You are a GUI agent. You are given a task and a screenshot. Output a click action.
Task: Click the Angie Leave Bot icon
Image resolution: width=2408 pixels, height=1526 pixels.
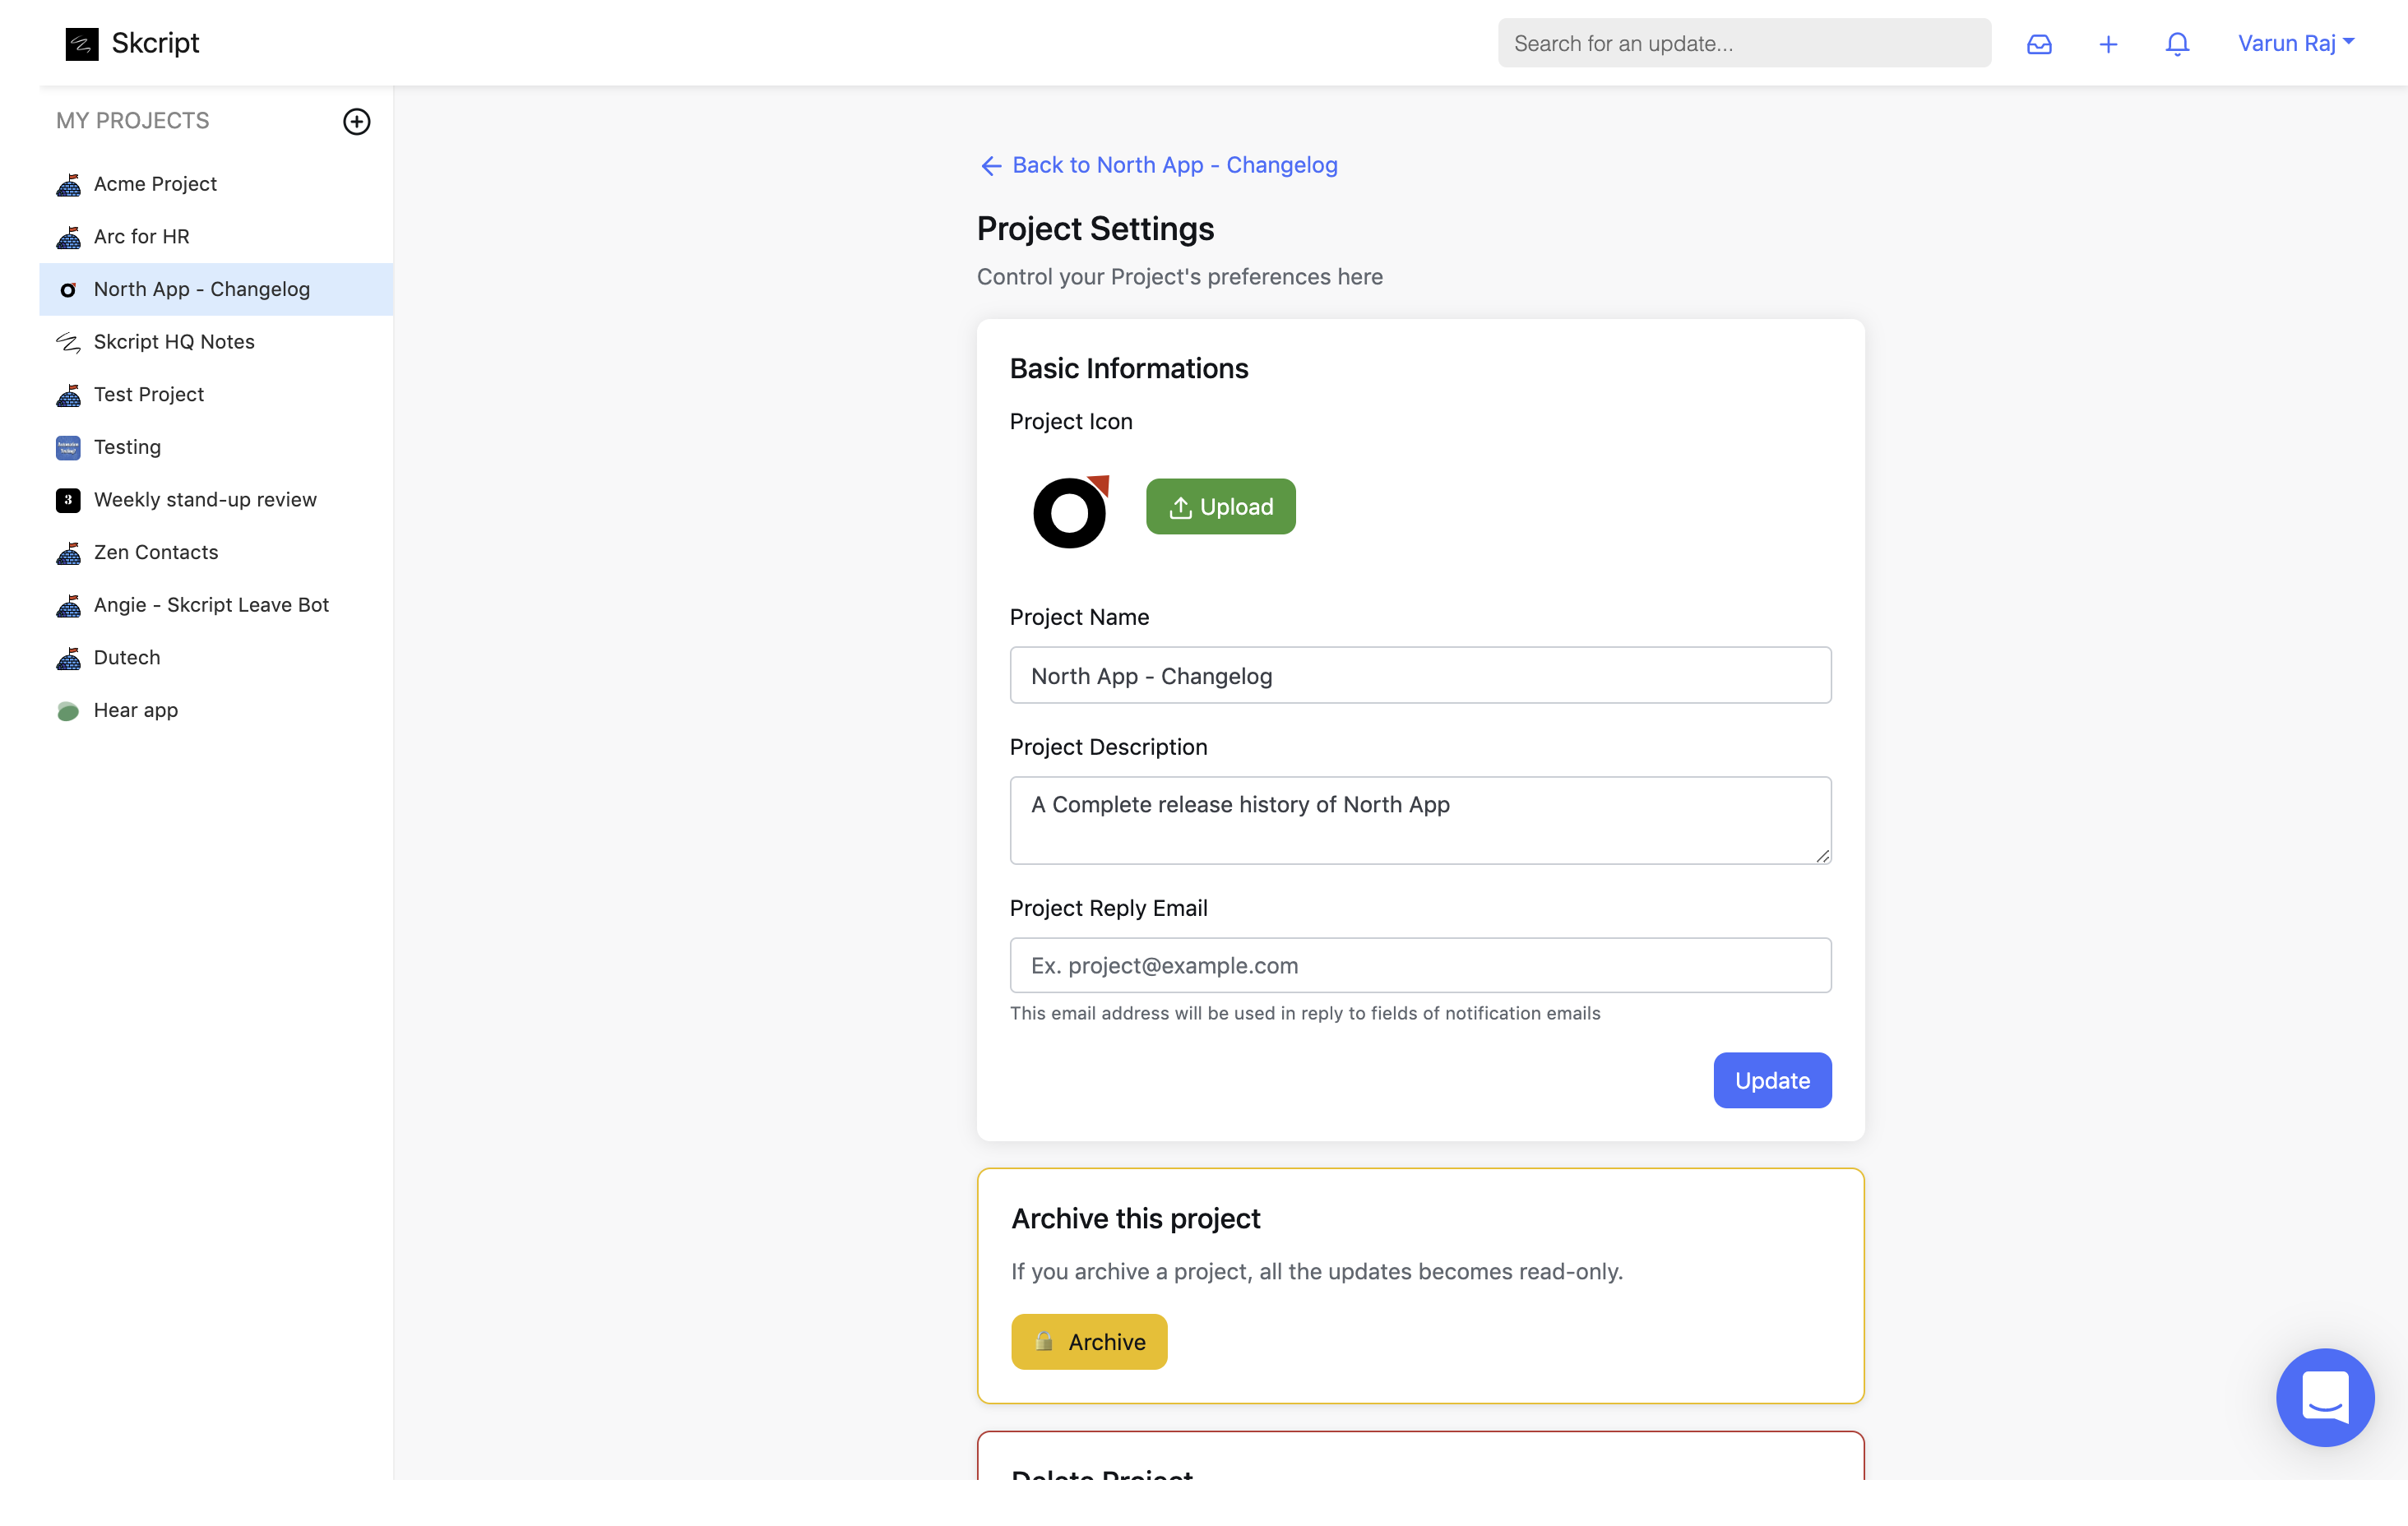coord(68,606)
